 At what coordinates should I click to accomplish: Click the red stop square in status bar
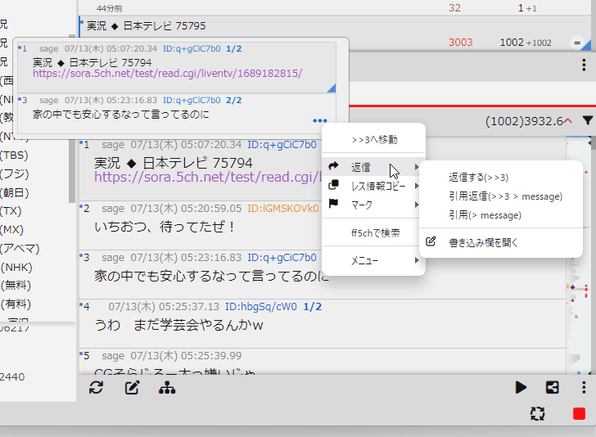coord(579,414)
